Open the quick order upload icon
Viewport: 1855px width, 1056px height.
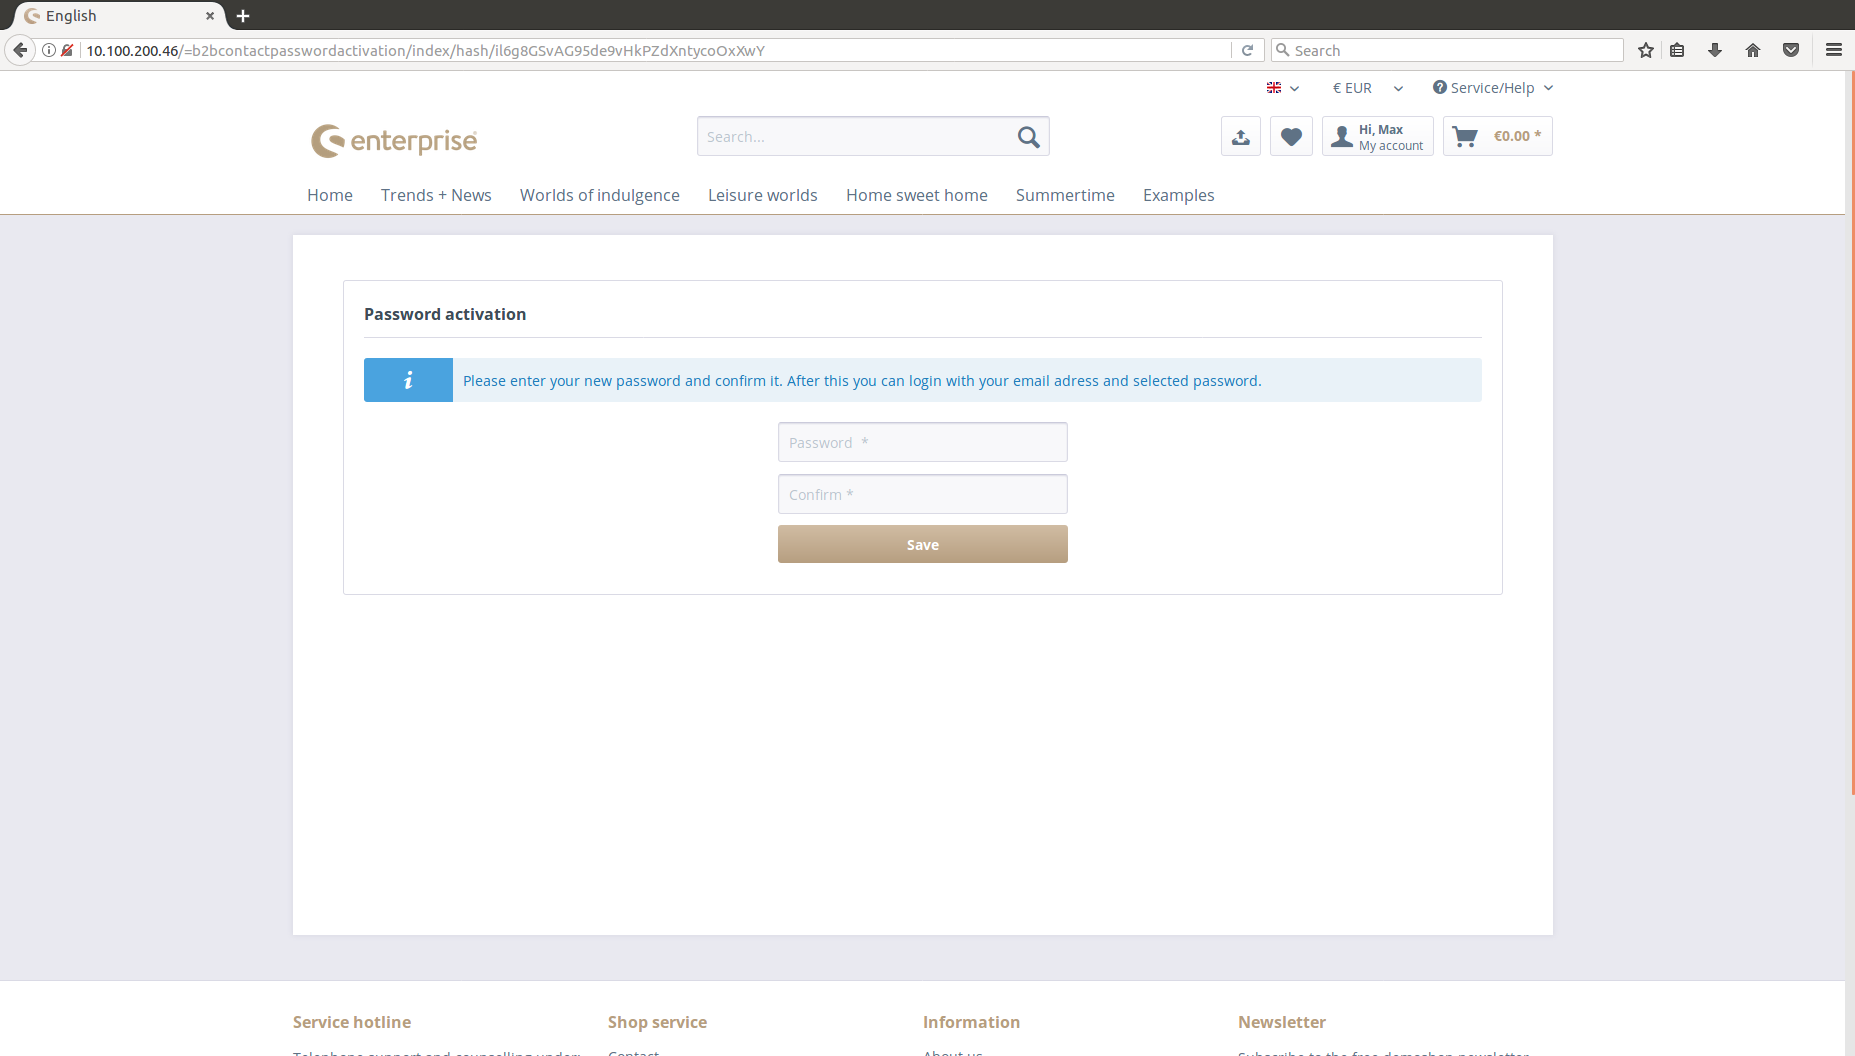point(1240,137)
